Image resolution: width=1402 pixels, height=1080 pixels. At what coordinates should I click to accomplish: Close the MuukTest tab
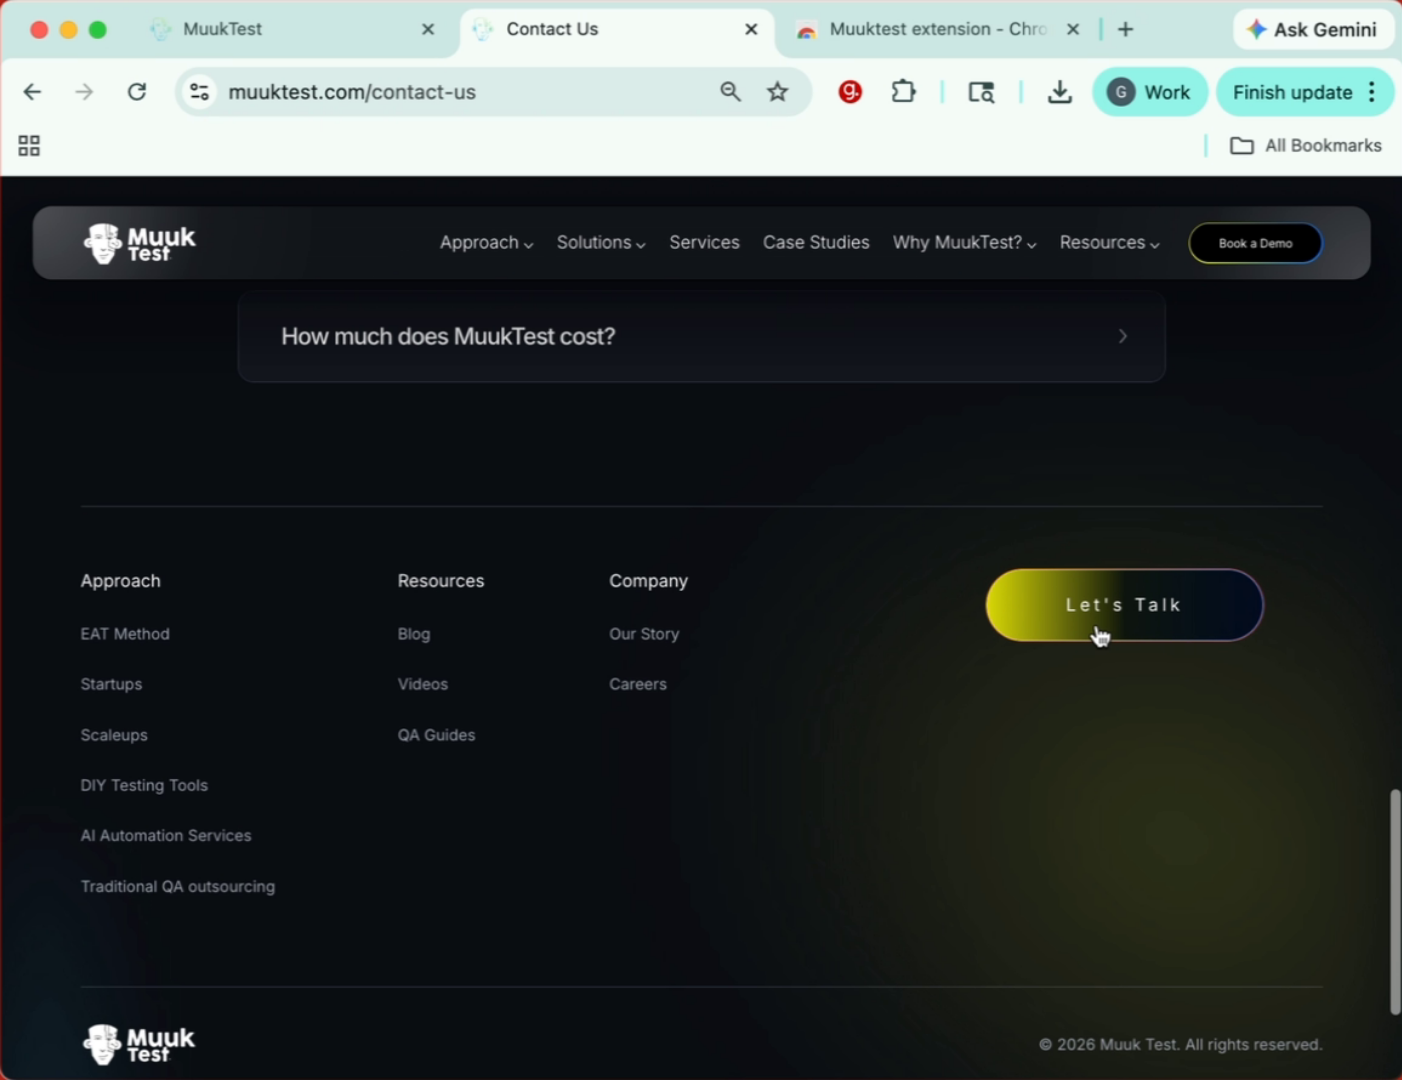pos(428,29)
